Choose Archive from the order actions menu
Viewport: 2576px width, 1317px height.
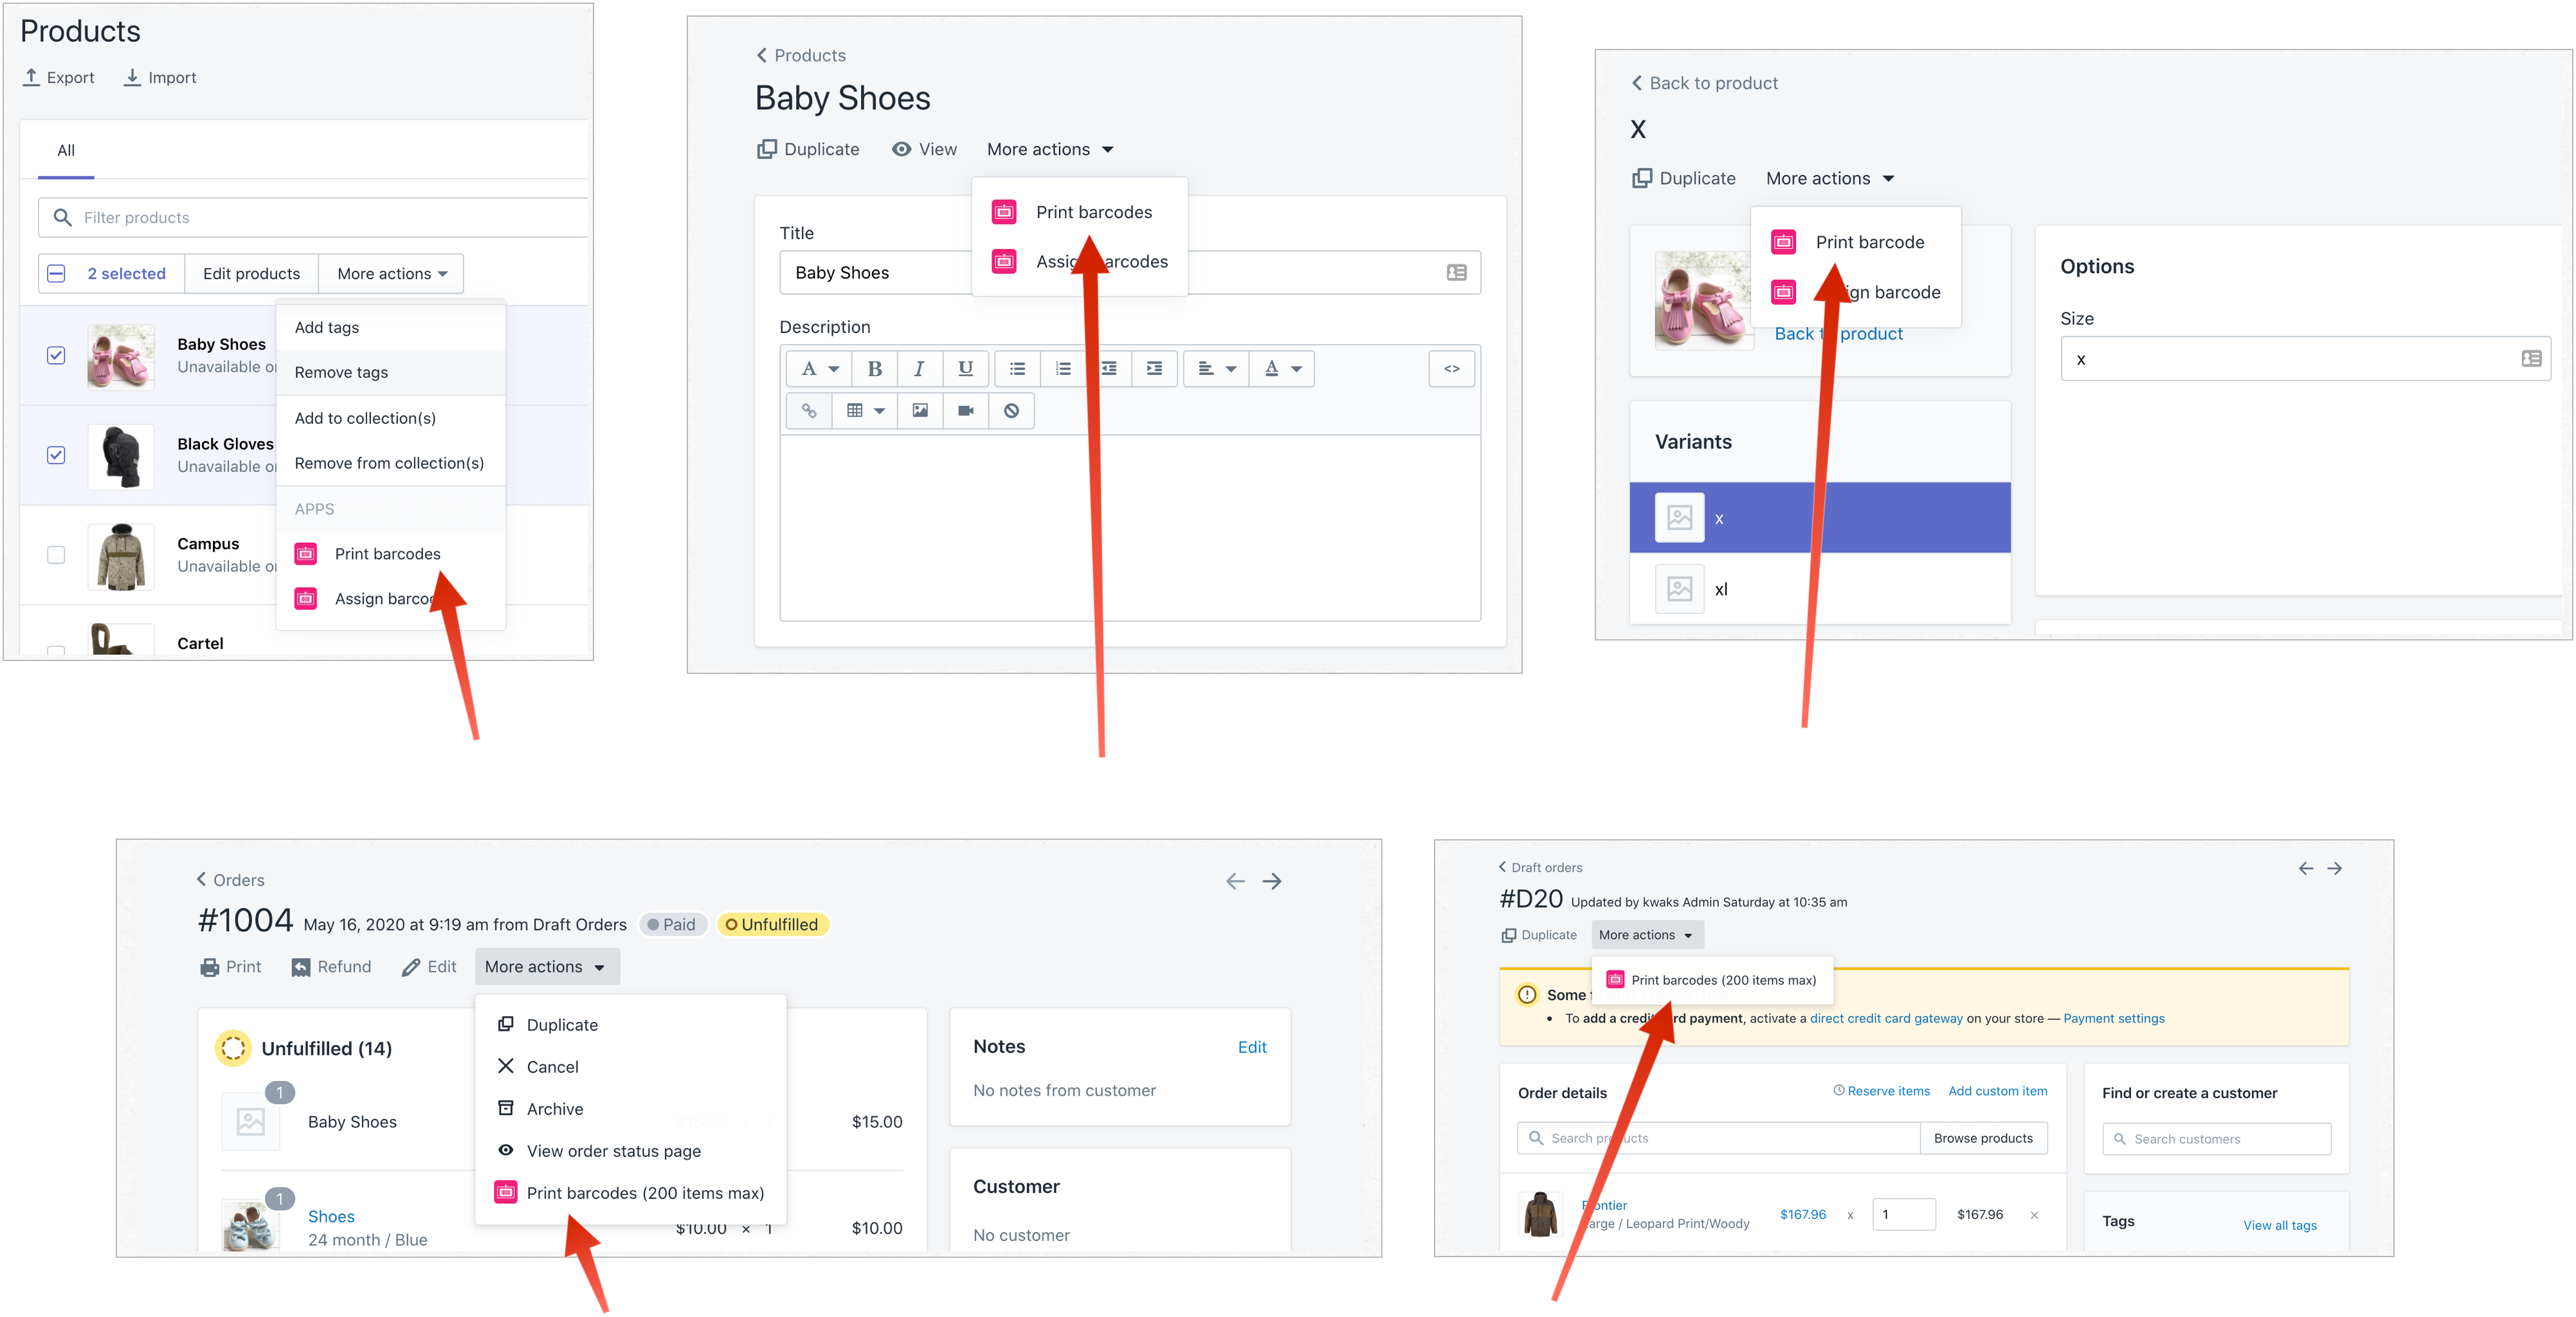[554, 1109]
